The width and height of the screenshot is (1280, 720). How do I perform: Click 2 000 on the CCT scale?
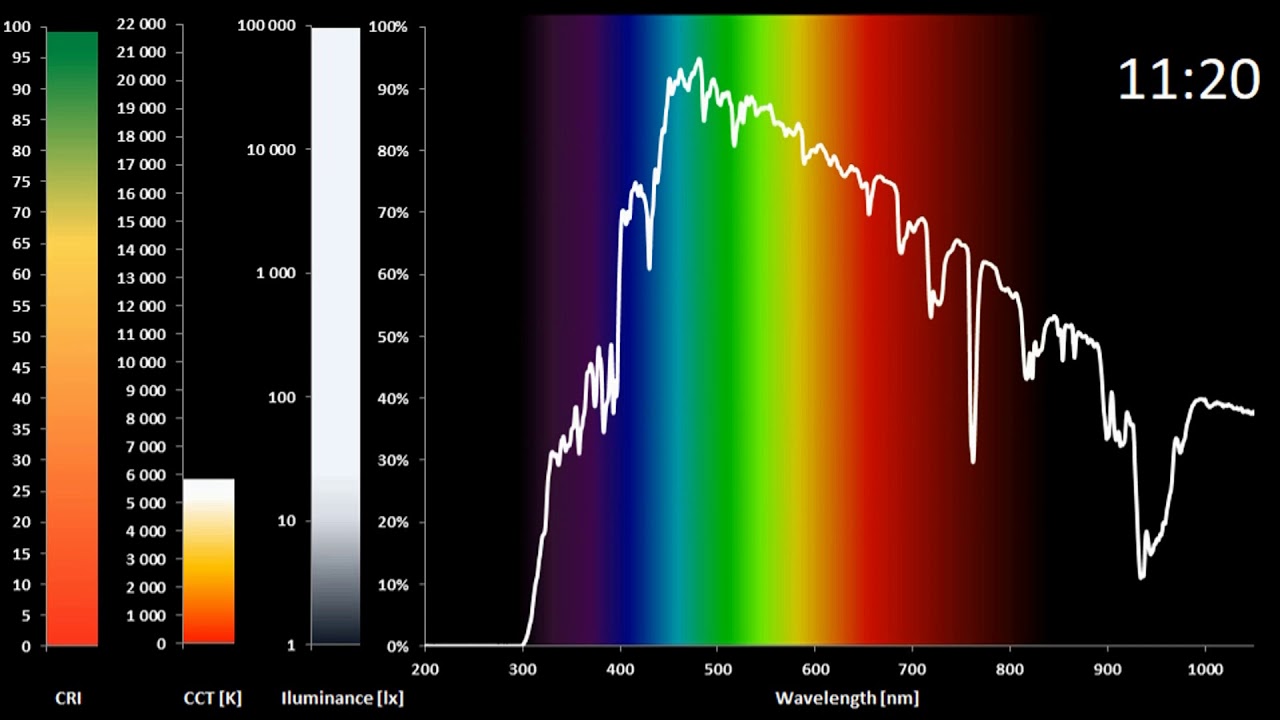pyautogui.click(x=146, y=588)
